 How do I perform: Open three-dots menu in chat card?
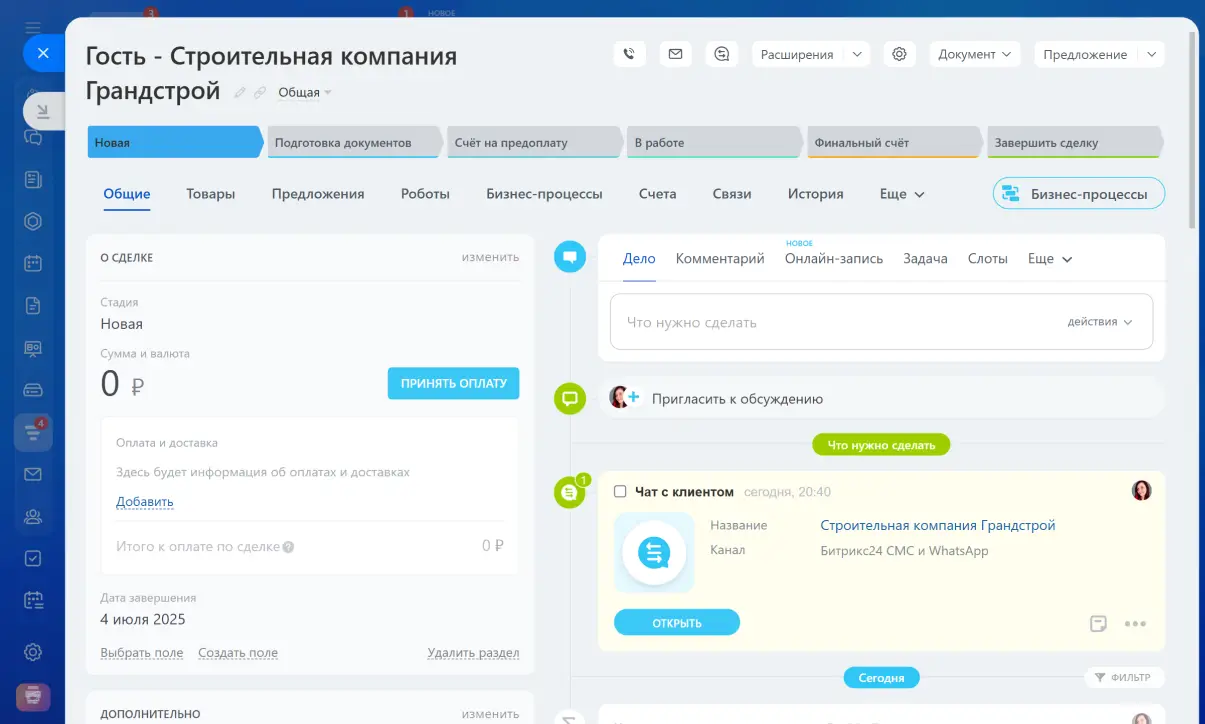pyautogui.click(x=1135, y=624)
